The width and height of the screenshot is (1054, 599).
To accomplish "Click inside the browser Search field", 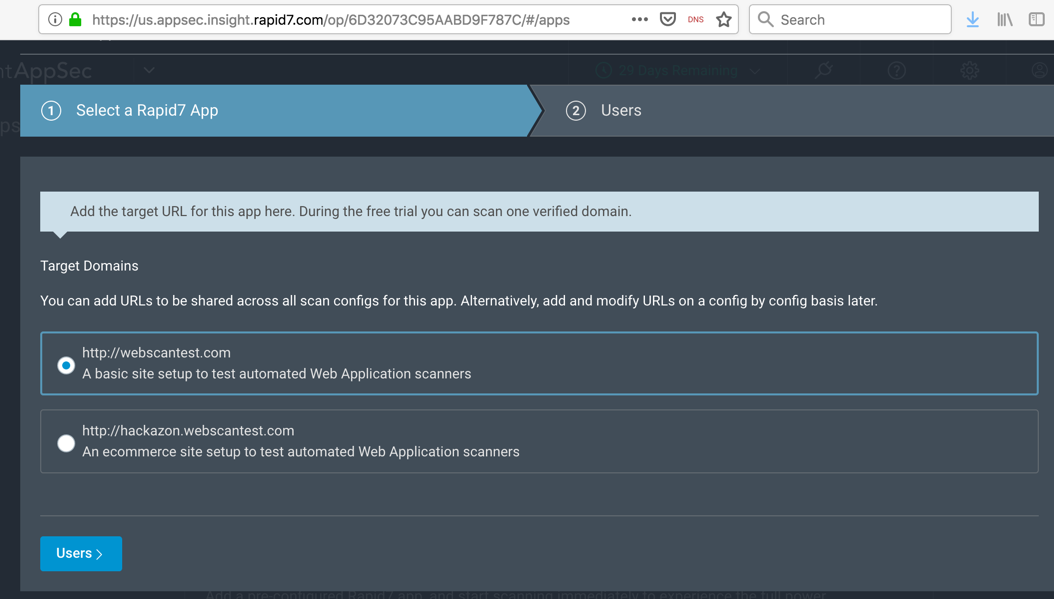I will [860, 19].
